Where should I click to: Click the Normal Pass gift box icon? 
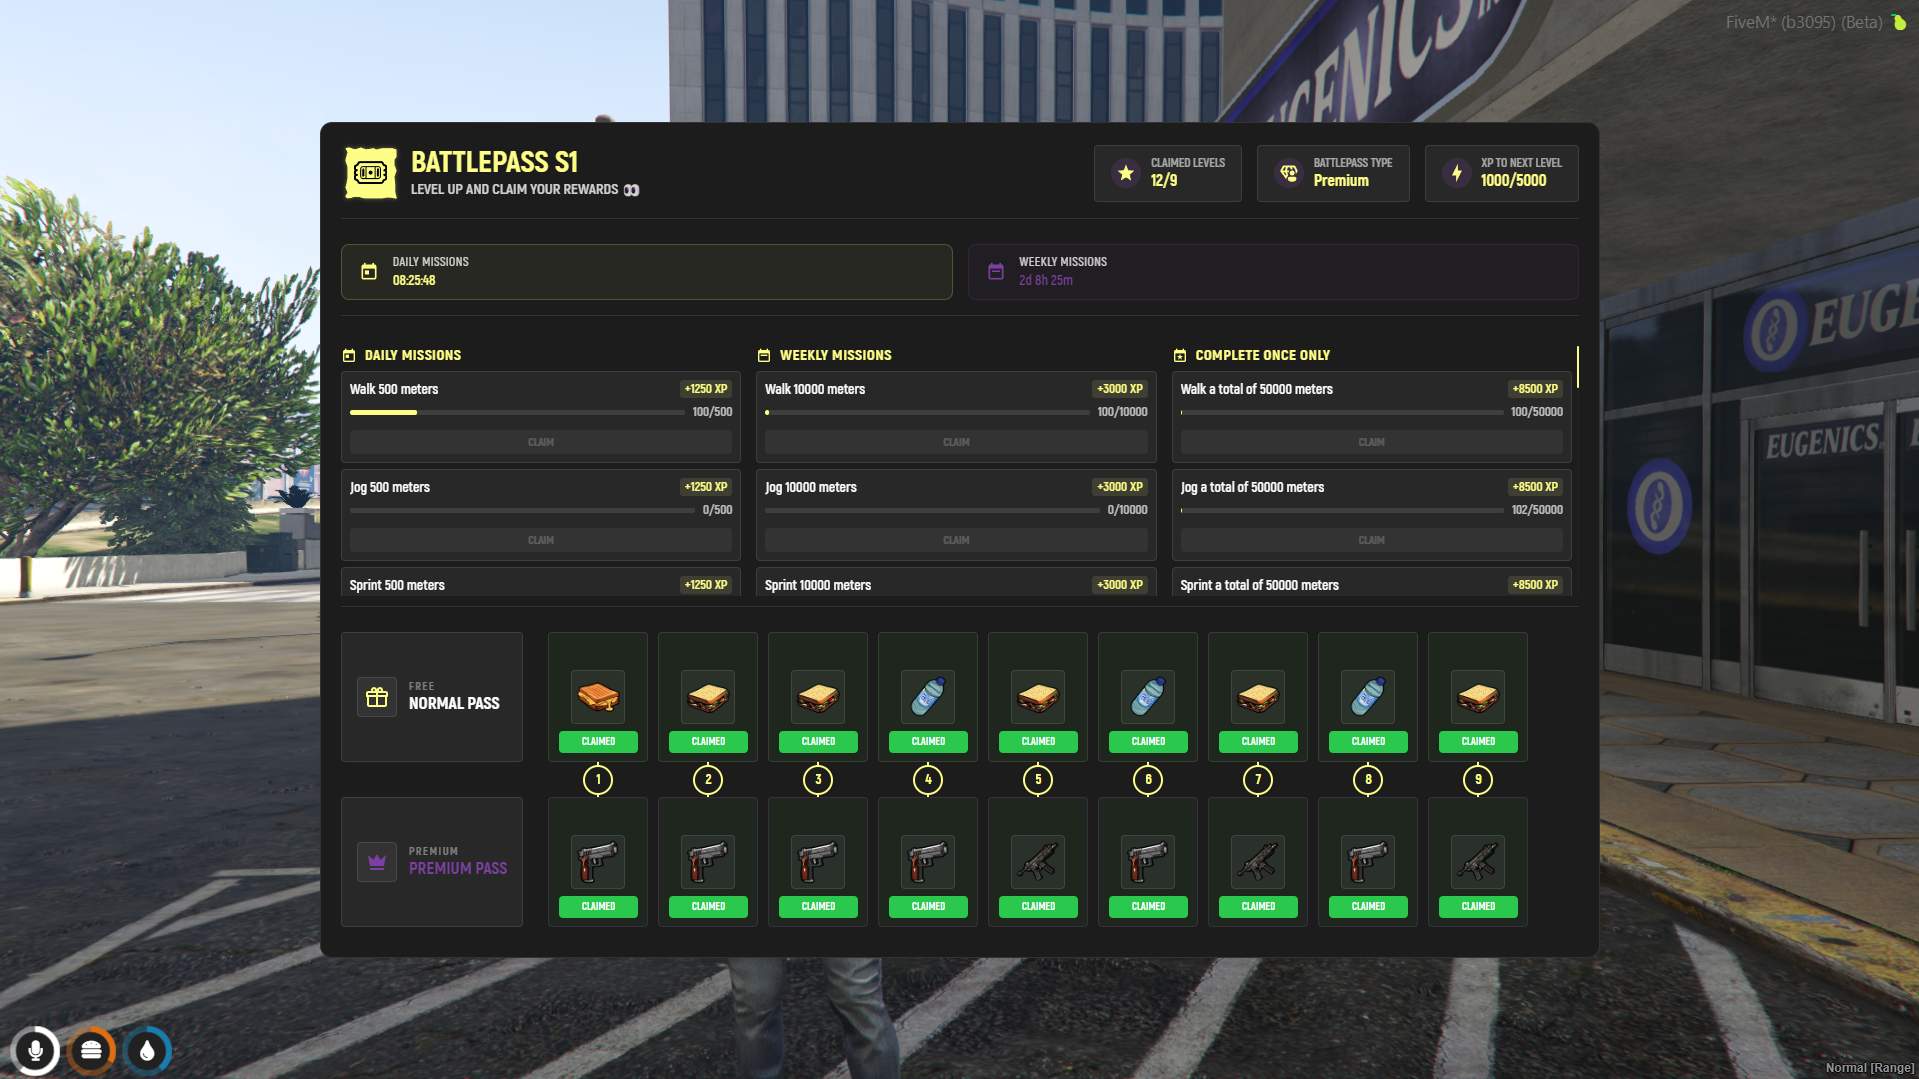[x=377, y=697]
